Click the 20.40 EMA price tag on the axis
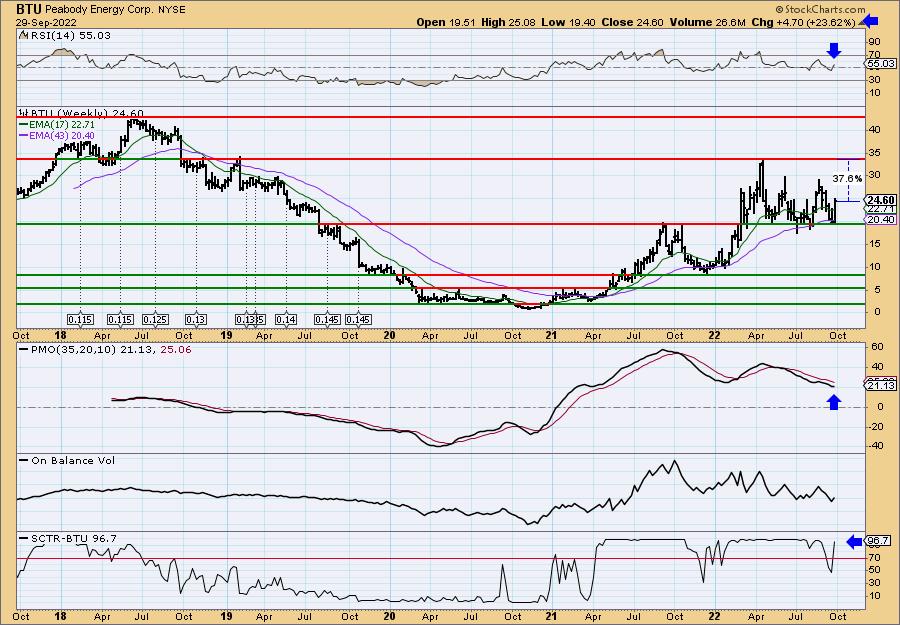 [881, 219]
